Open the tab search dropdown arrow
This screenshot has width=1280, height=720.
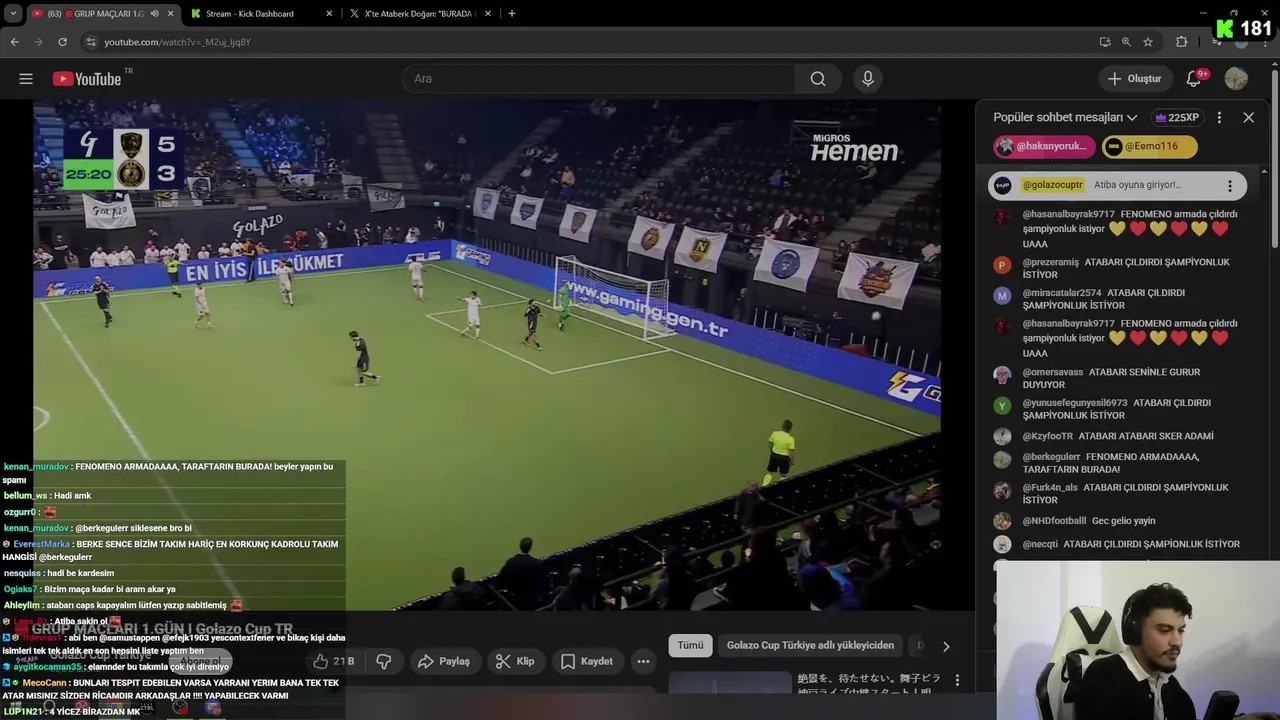(x=13, y=14)
